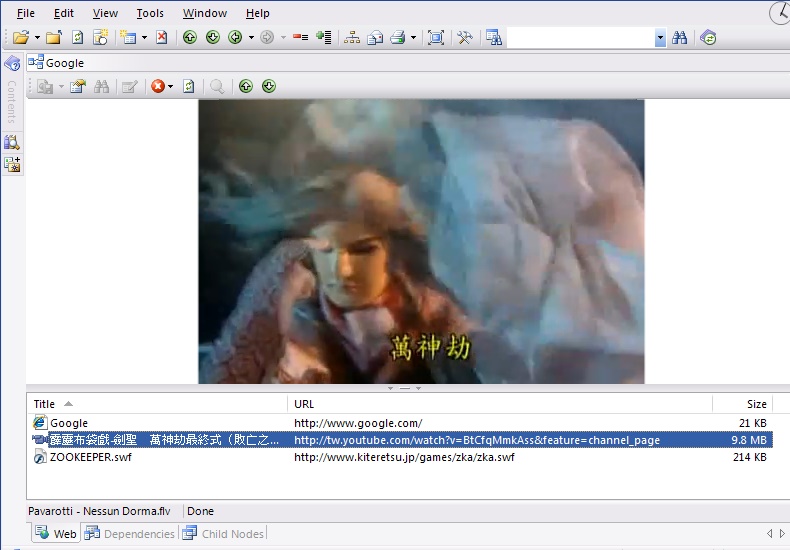
Task: Sort list by Title column header
Action: coord(157,404)
